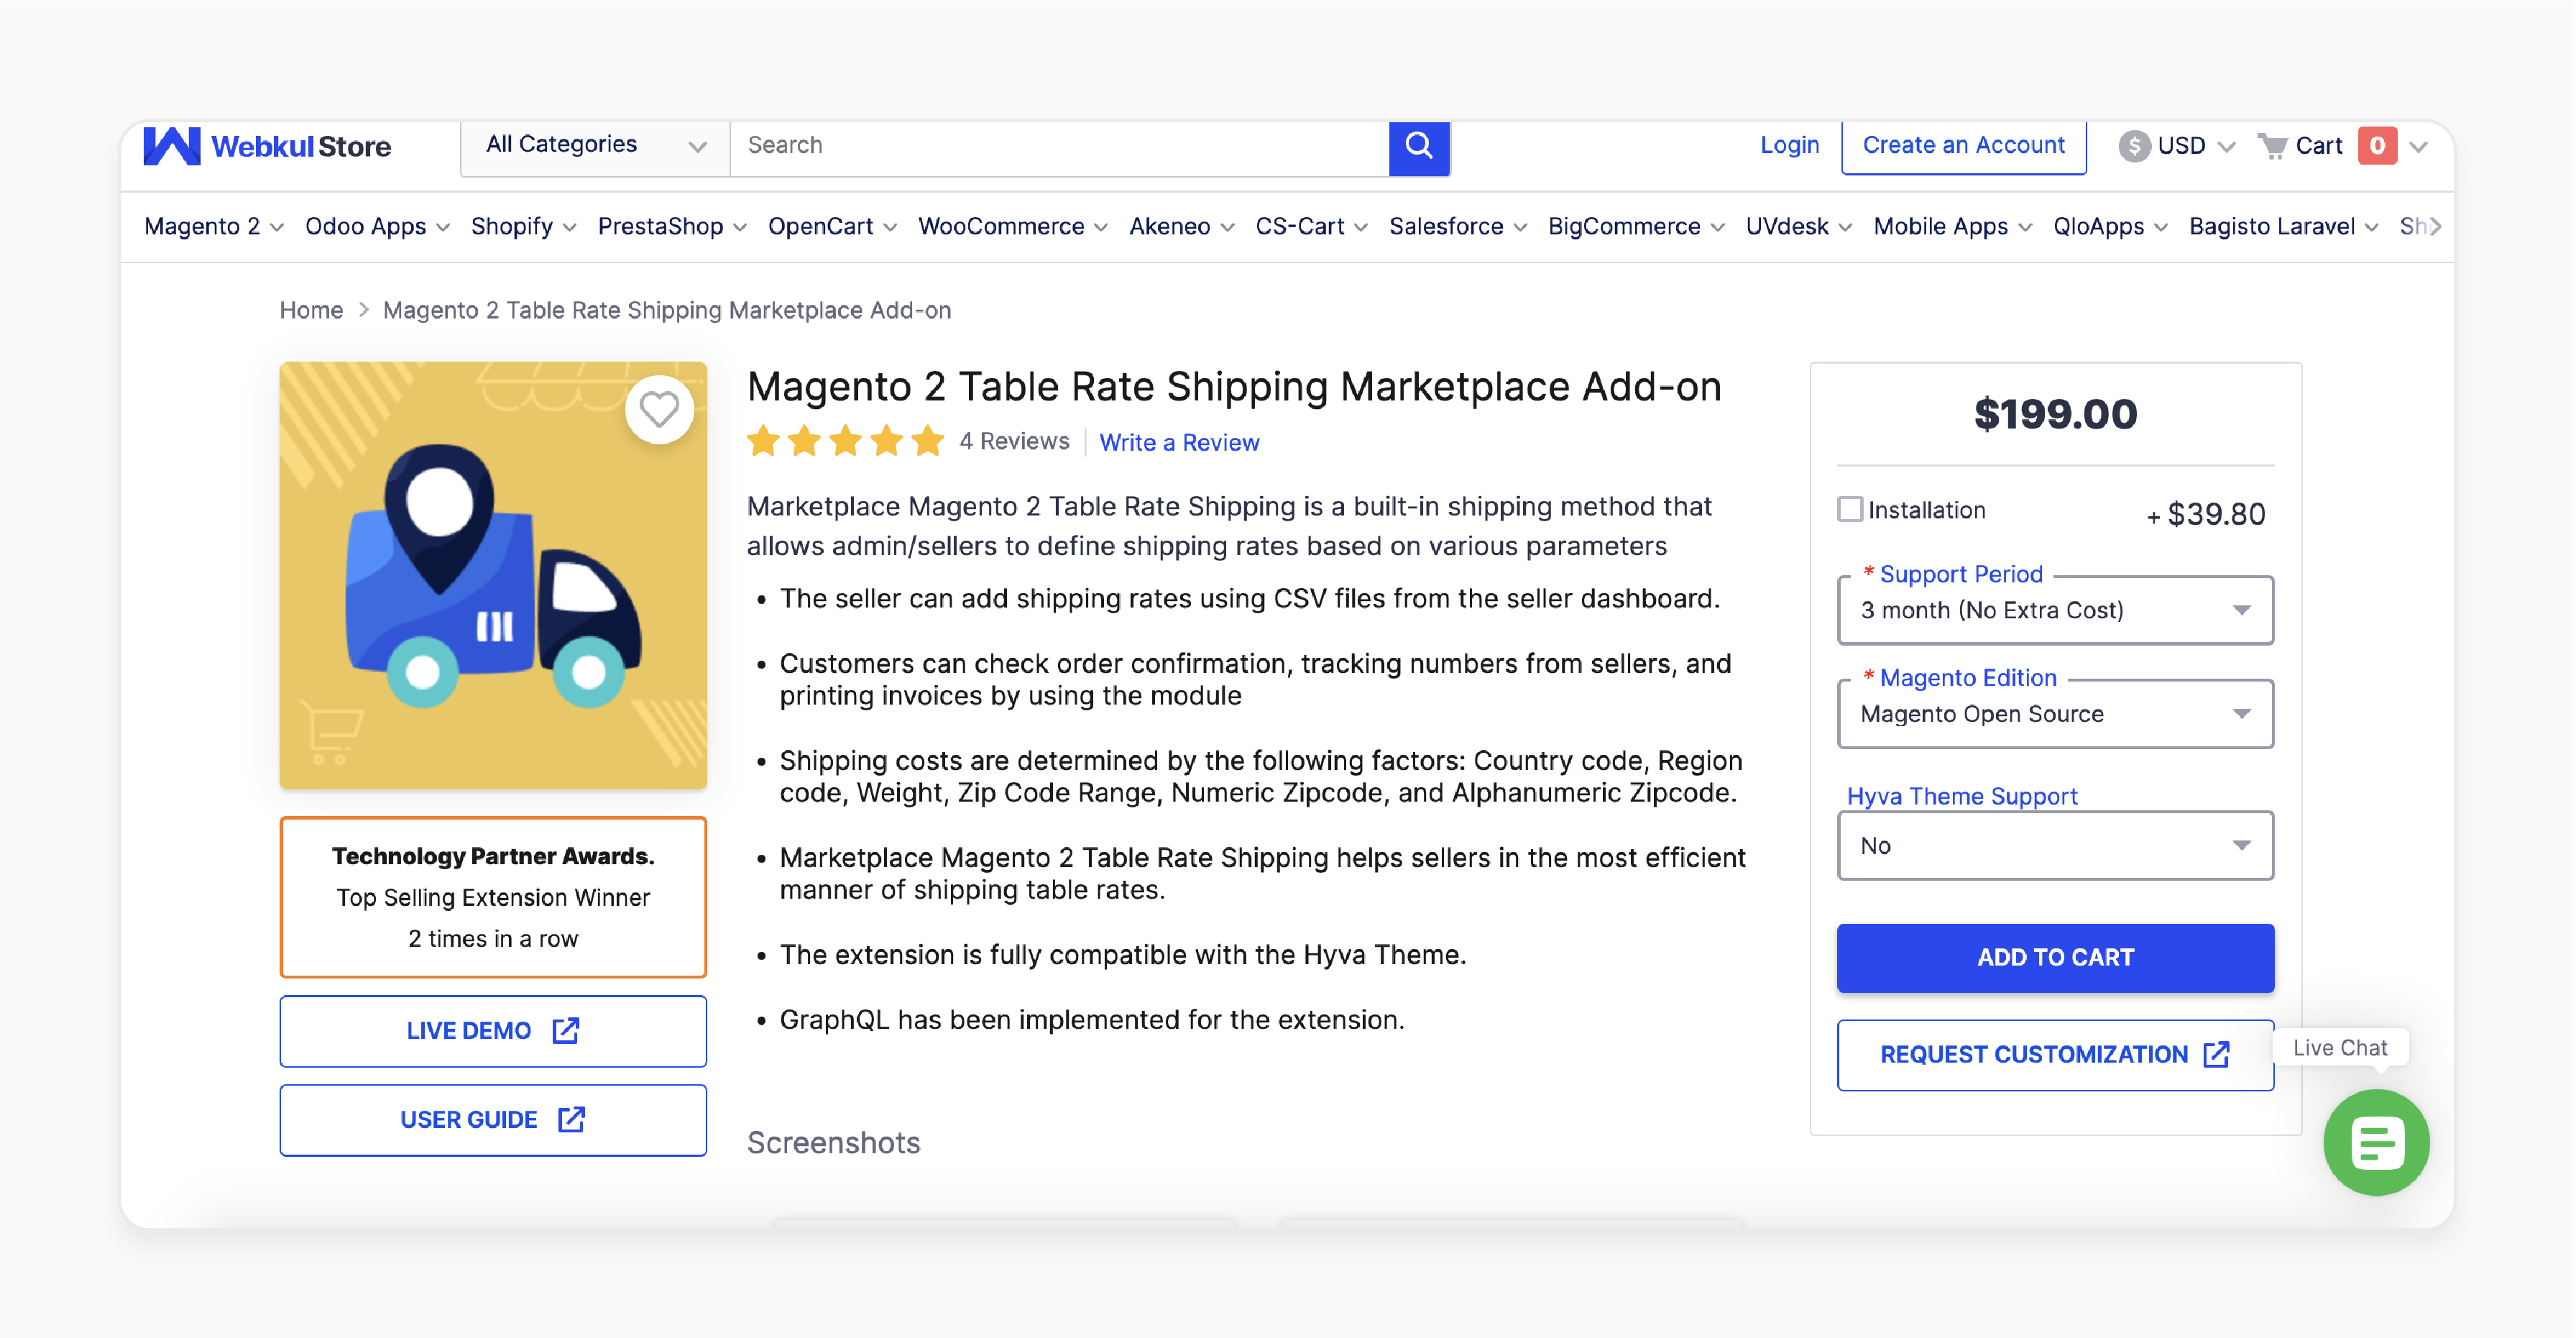This screenshot has height=1338, width=2576.
Task: Click the + $39.80 installation price
Action: click(x=2205, y=514)
